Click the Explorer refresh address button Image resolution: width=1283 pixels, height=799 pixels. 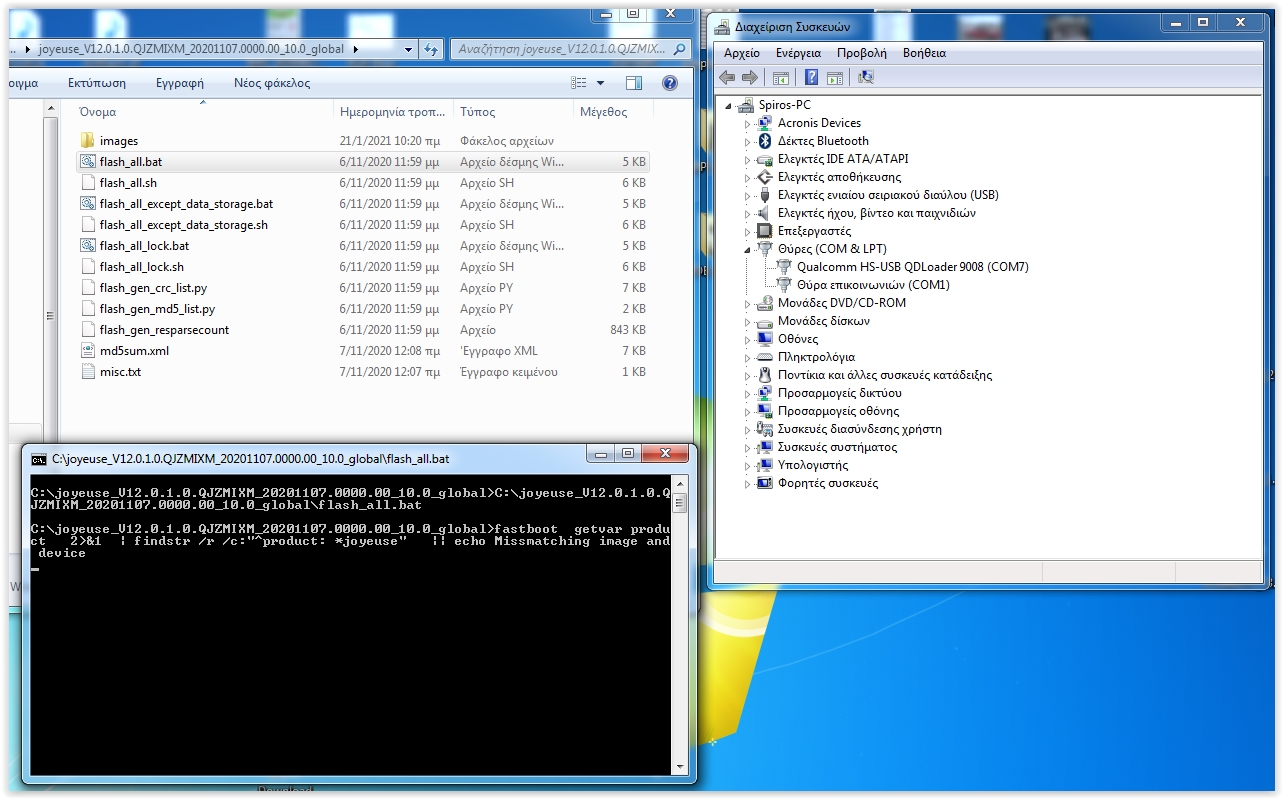pos(431,49)
